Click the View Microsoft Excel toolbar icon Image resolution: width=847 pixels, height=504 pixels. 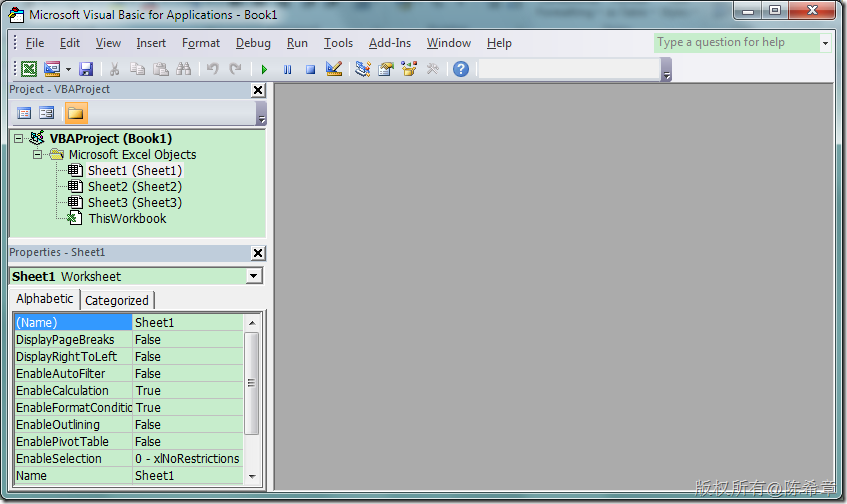click(29, 69)
